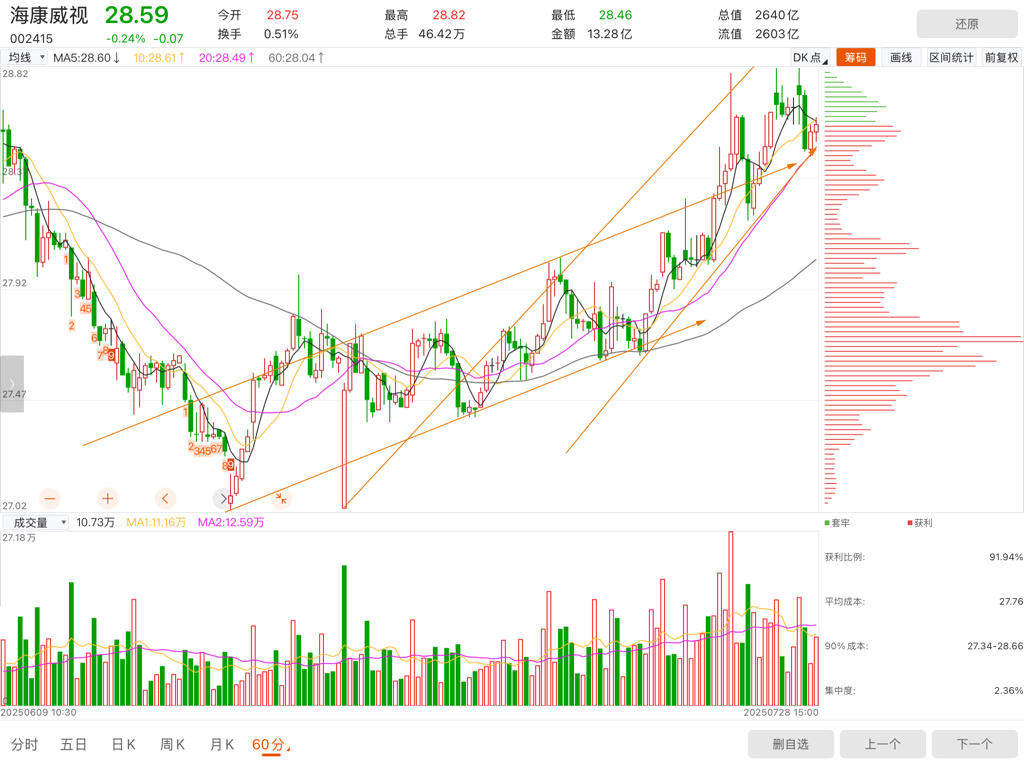Zoom in chart with plus icon

[108, 499]
